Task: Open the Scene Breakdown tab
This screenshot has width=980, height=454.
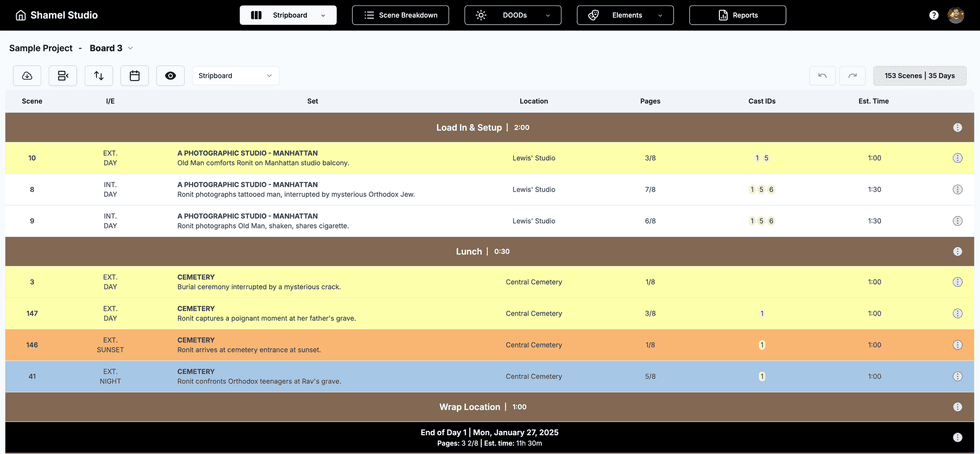Action: (x=400, y=15)
